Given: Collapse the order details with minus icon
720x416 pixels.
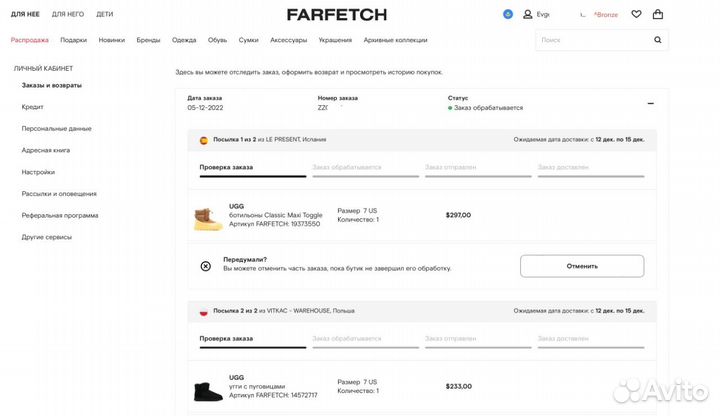Looking at the screenshot, I should click(x=651, y=103).
